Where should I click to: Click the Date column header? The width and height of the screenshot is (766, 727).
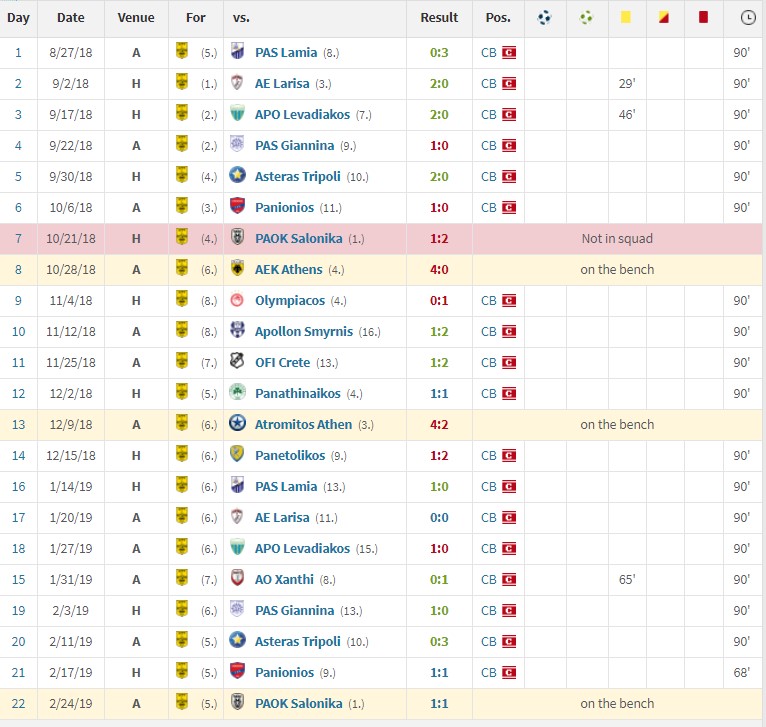click(x=70, y=18)
